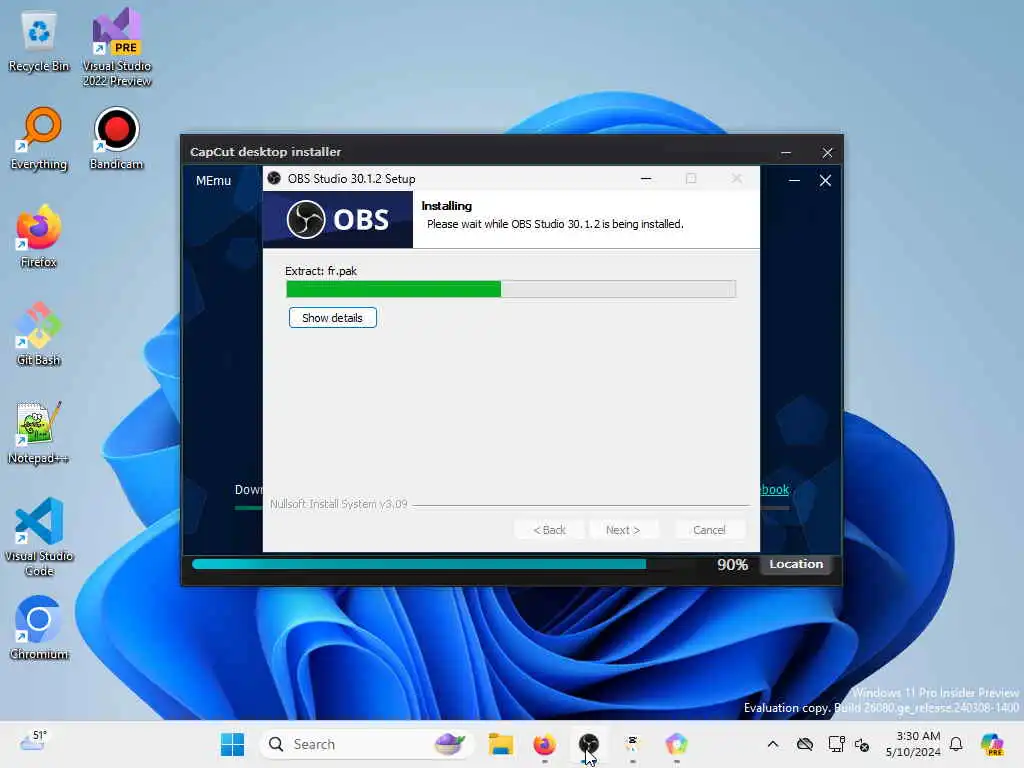Click the taskbar Search box

[x=366, y=744]
